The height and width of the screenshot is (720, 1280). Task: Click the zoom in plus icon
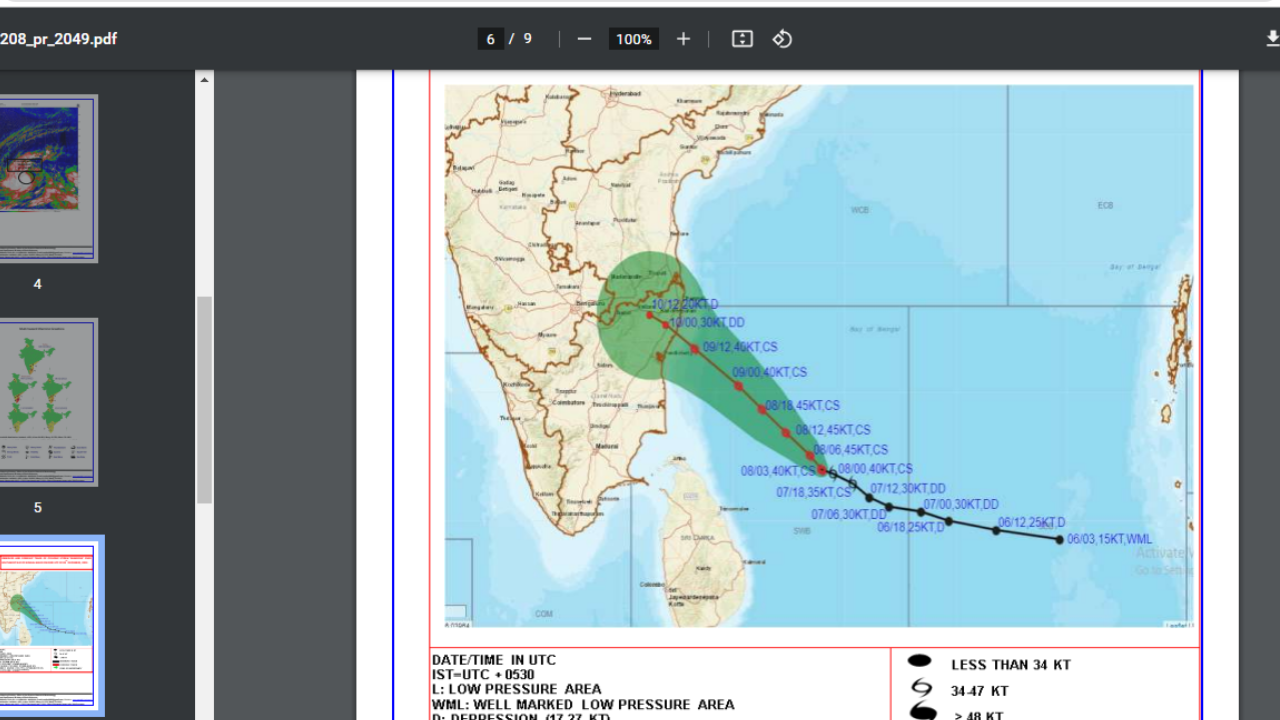[683, 39]
